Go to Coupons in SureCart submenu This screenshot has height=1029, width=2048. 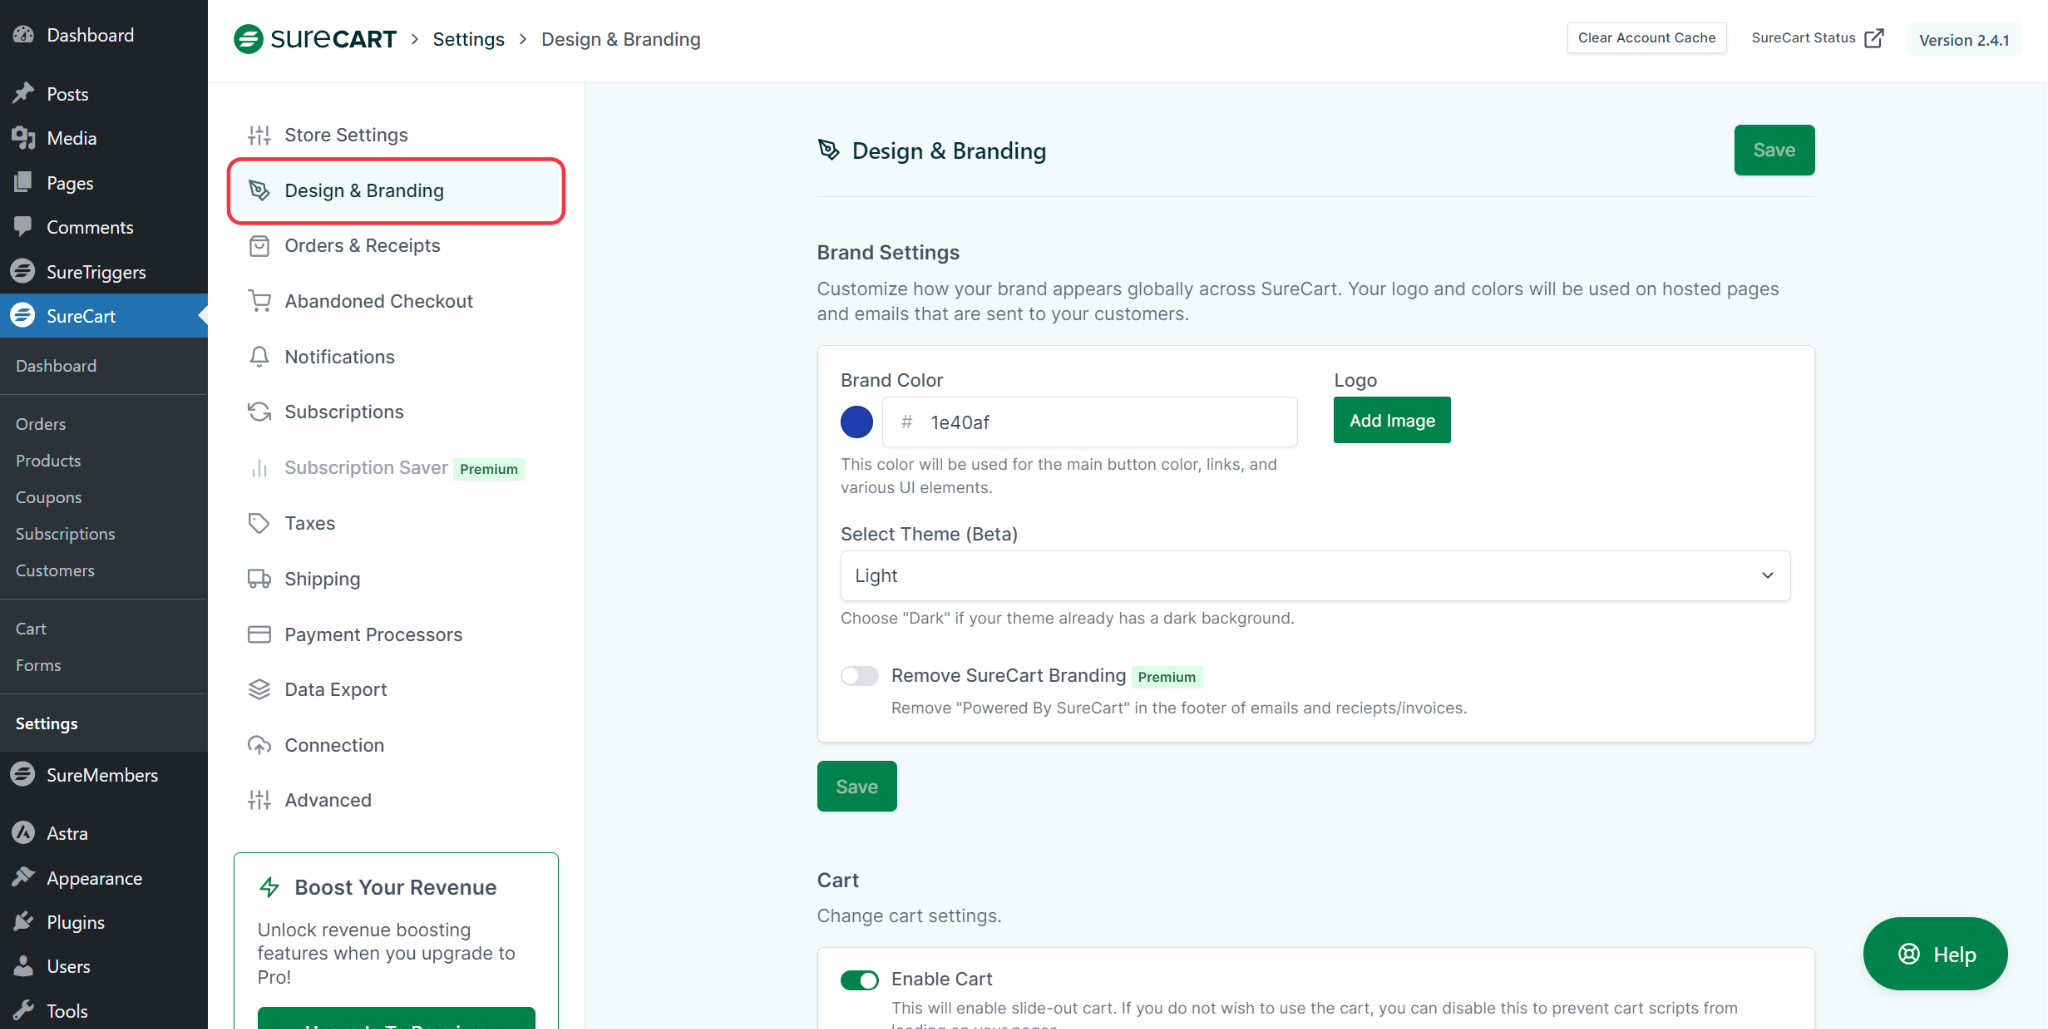click(49, 497)
